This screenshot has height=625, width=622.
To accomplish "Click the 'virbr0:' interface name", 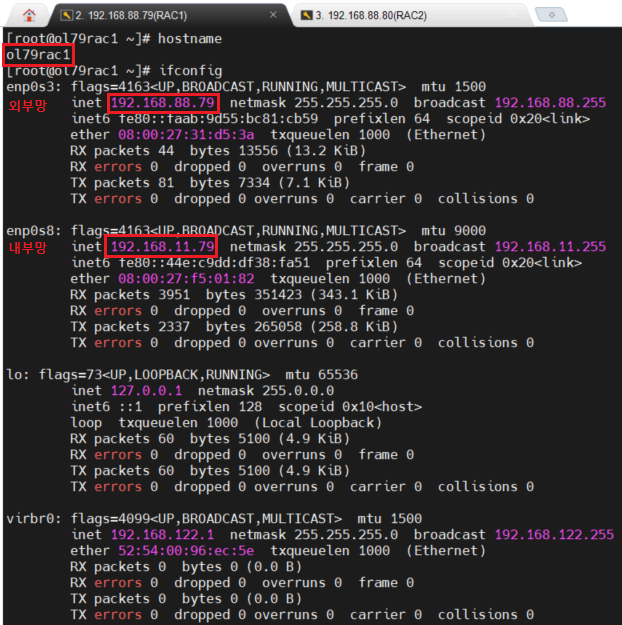I will pos(34,519).
